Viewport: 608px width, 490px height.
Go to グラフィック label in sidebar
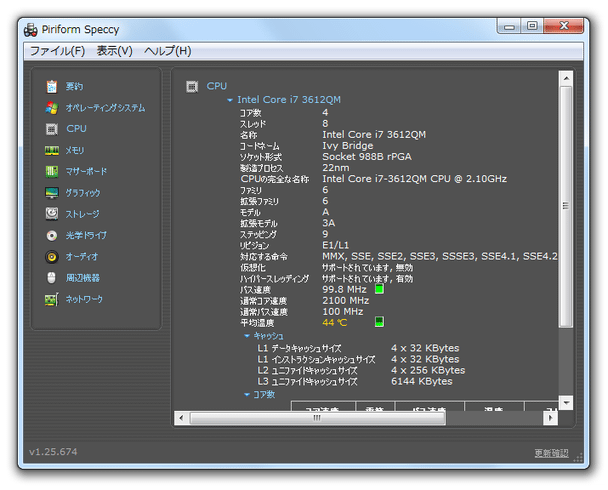click(x=83, y=193)
